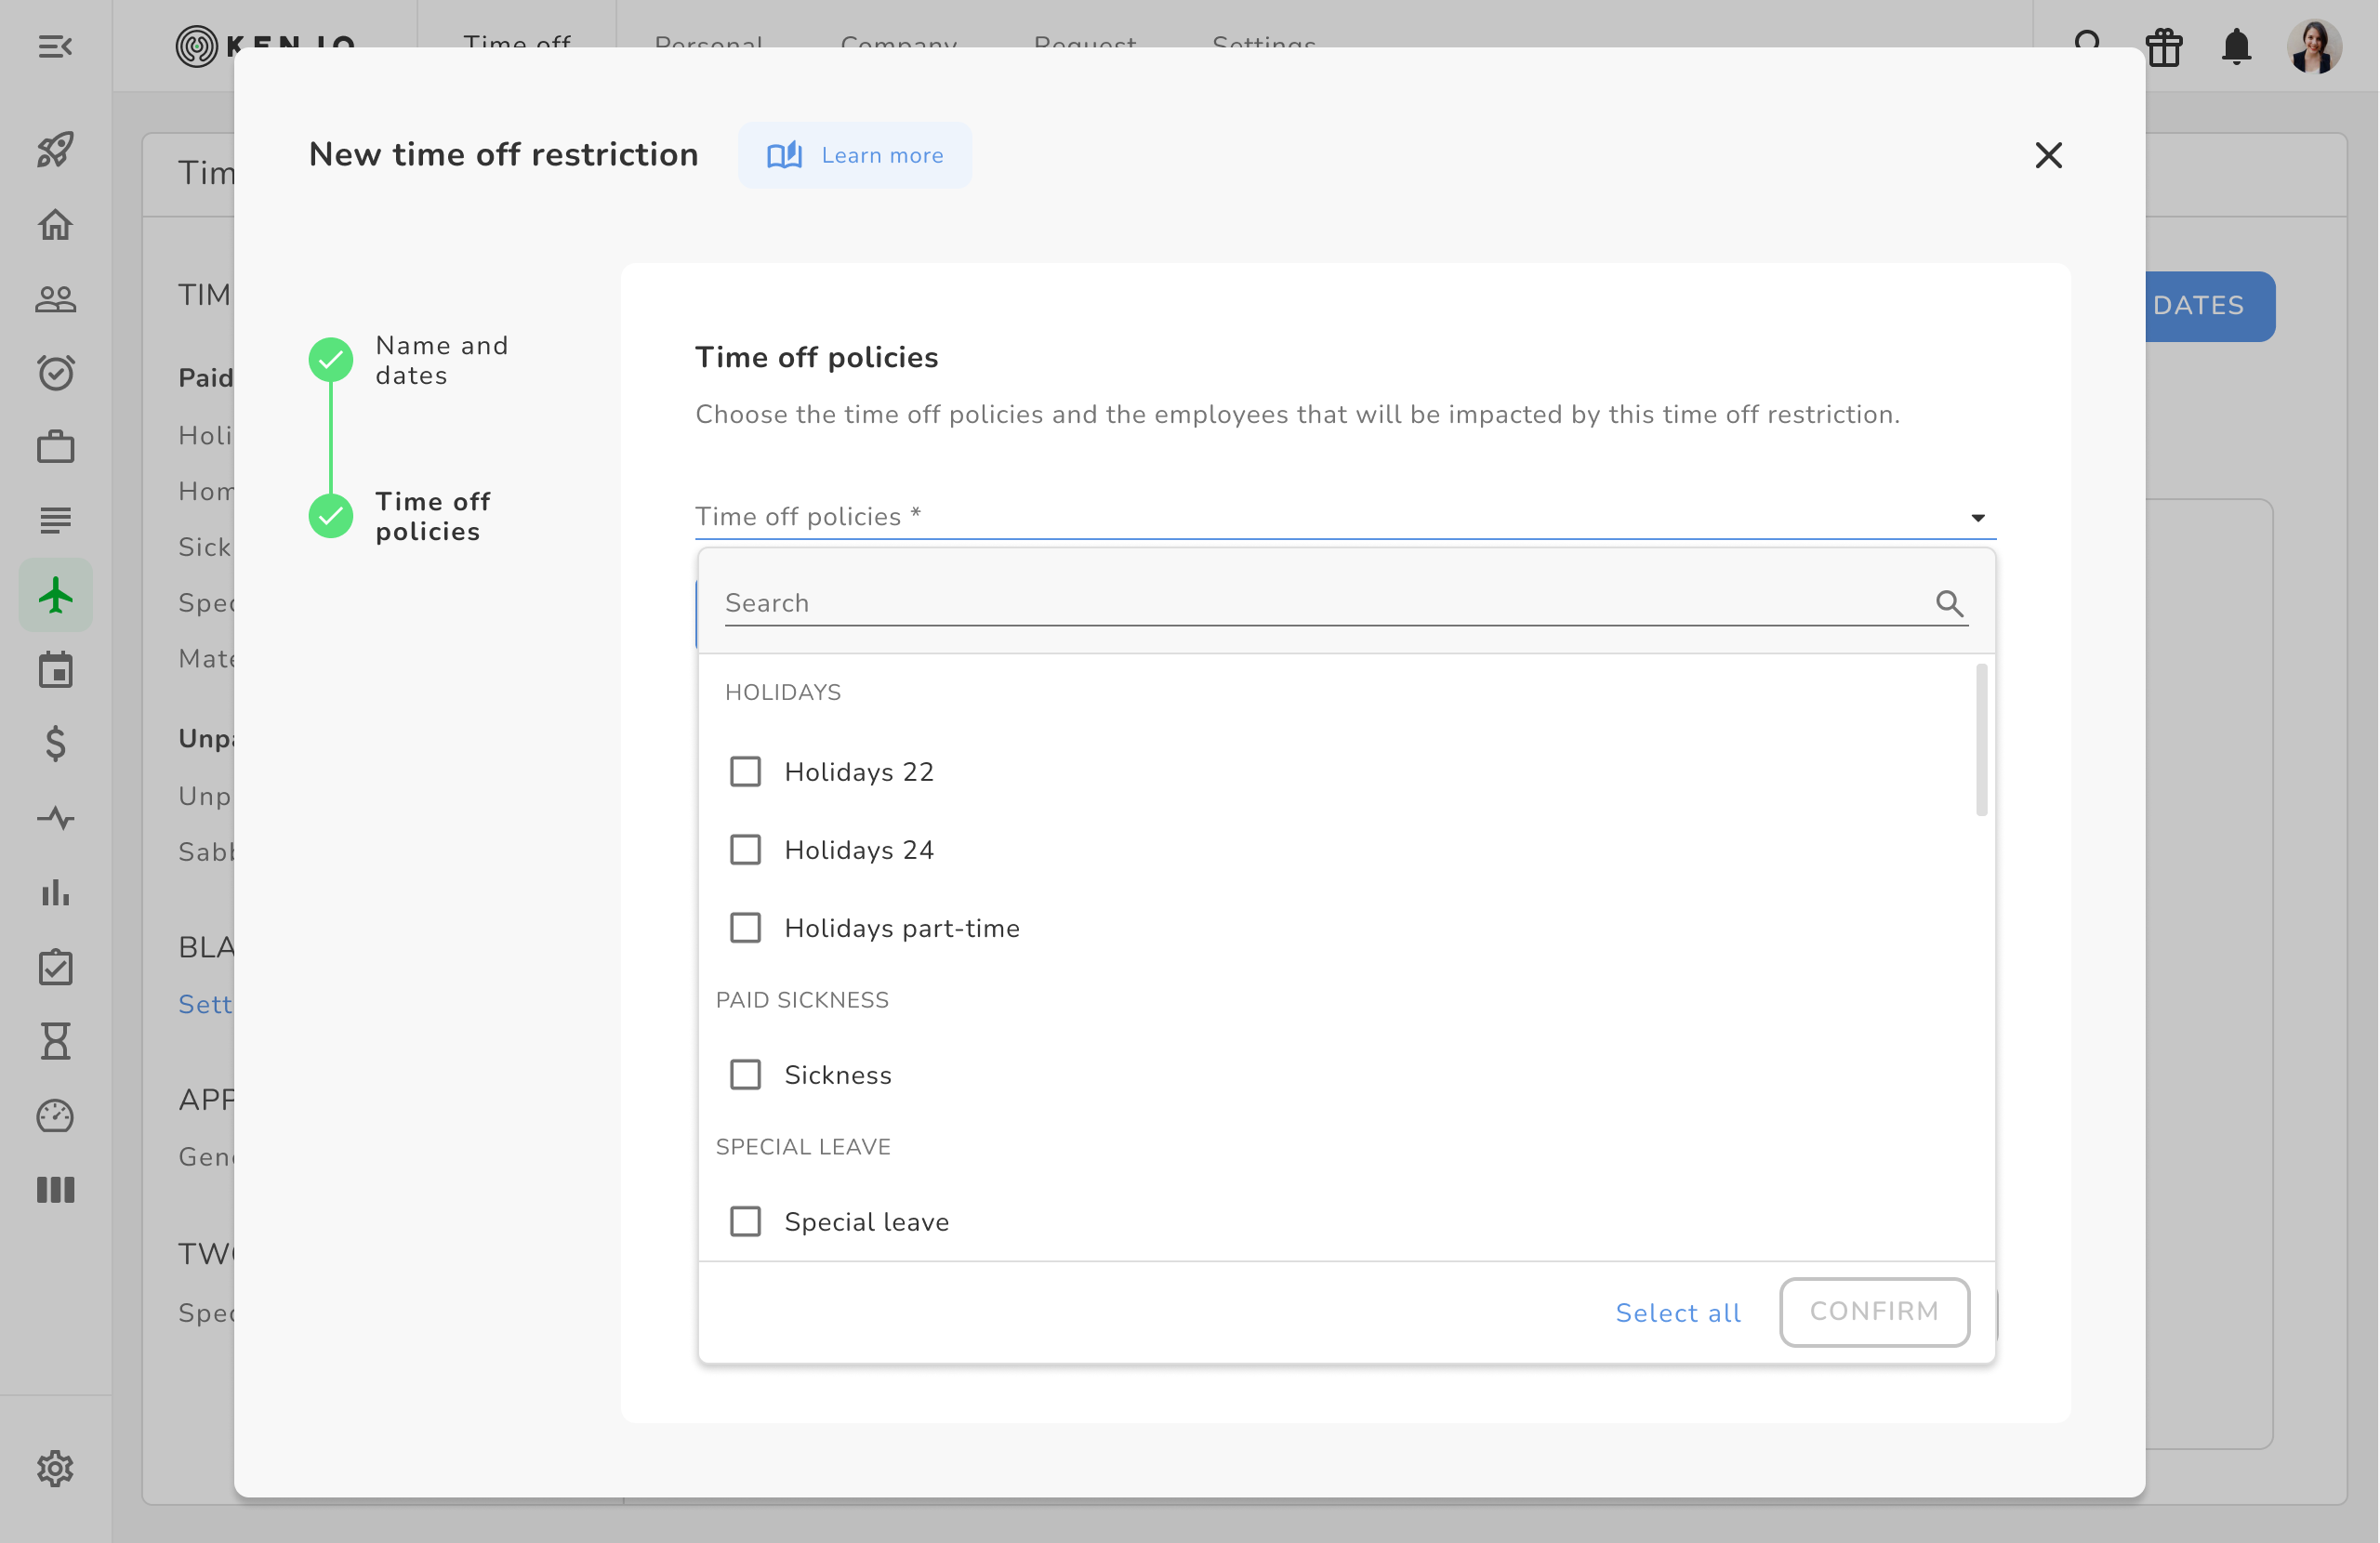Click the airplane time off icon
2380x1543 pixels.
tap(56, 596)
